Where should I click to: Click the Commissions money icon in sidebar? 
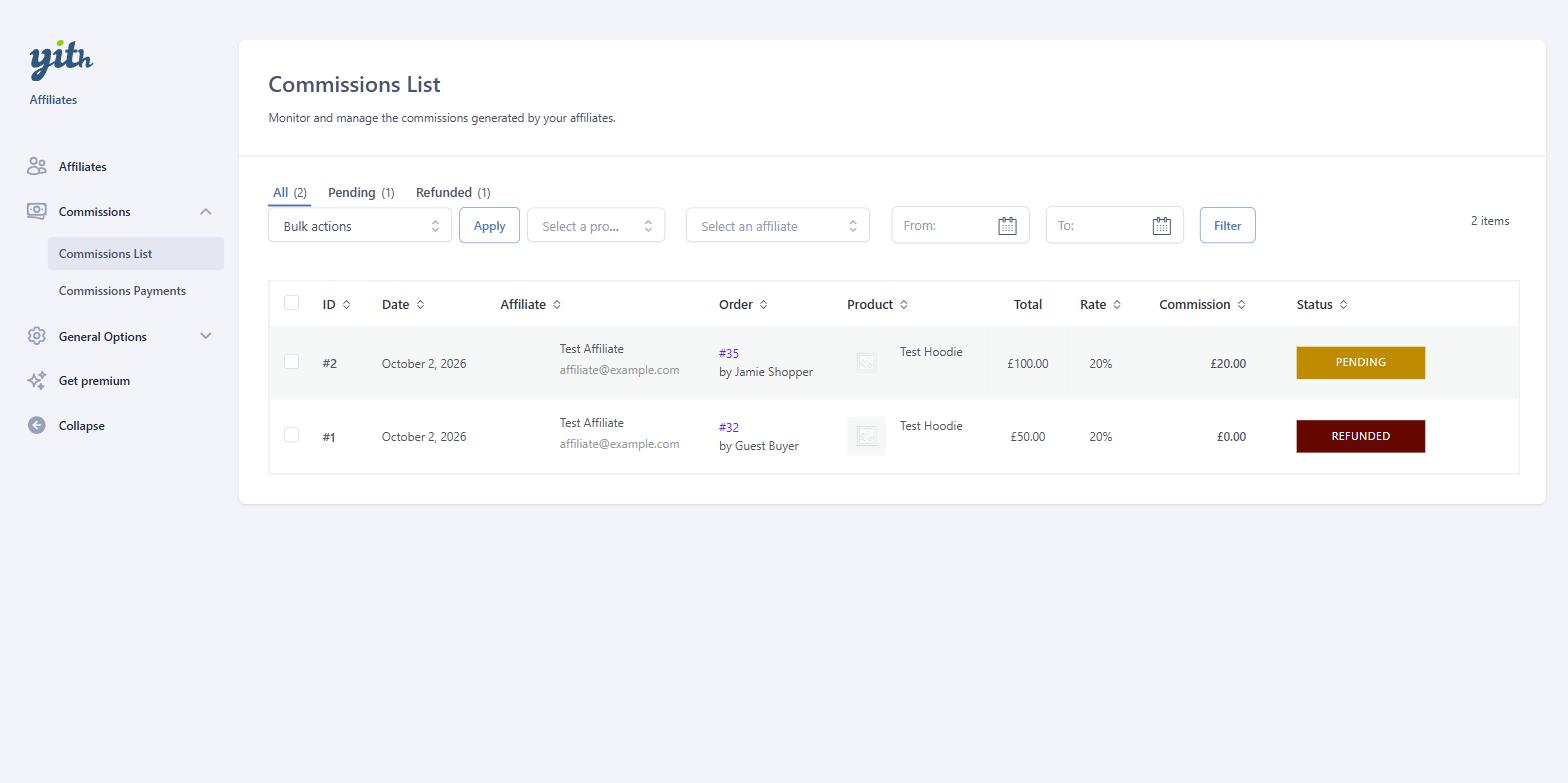(37, 211)
